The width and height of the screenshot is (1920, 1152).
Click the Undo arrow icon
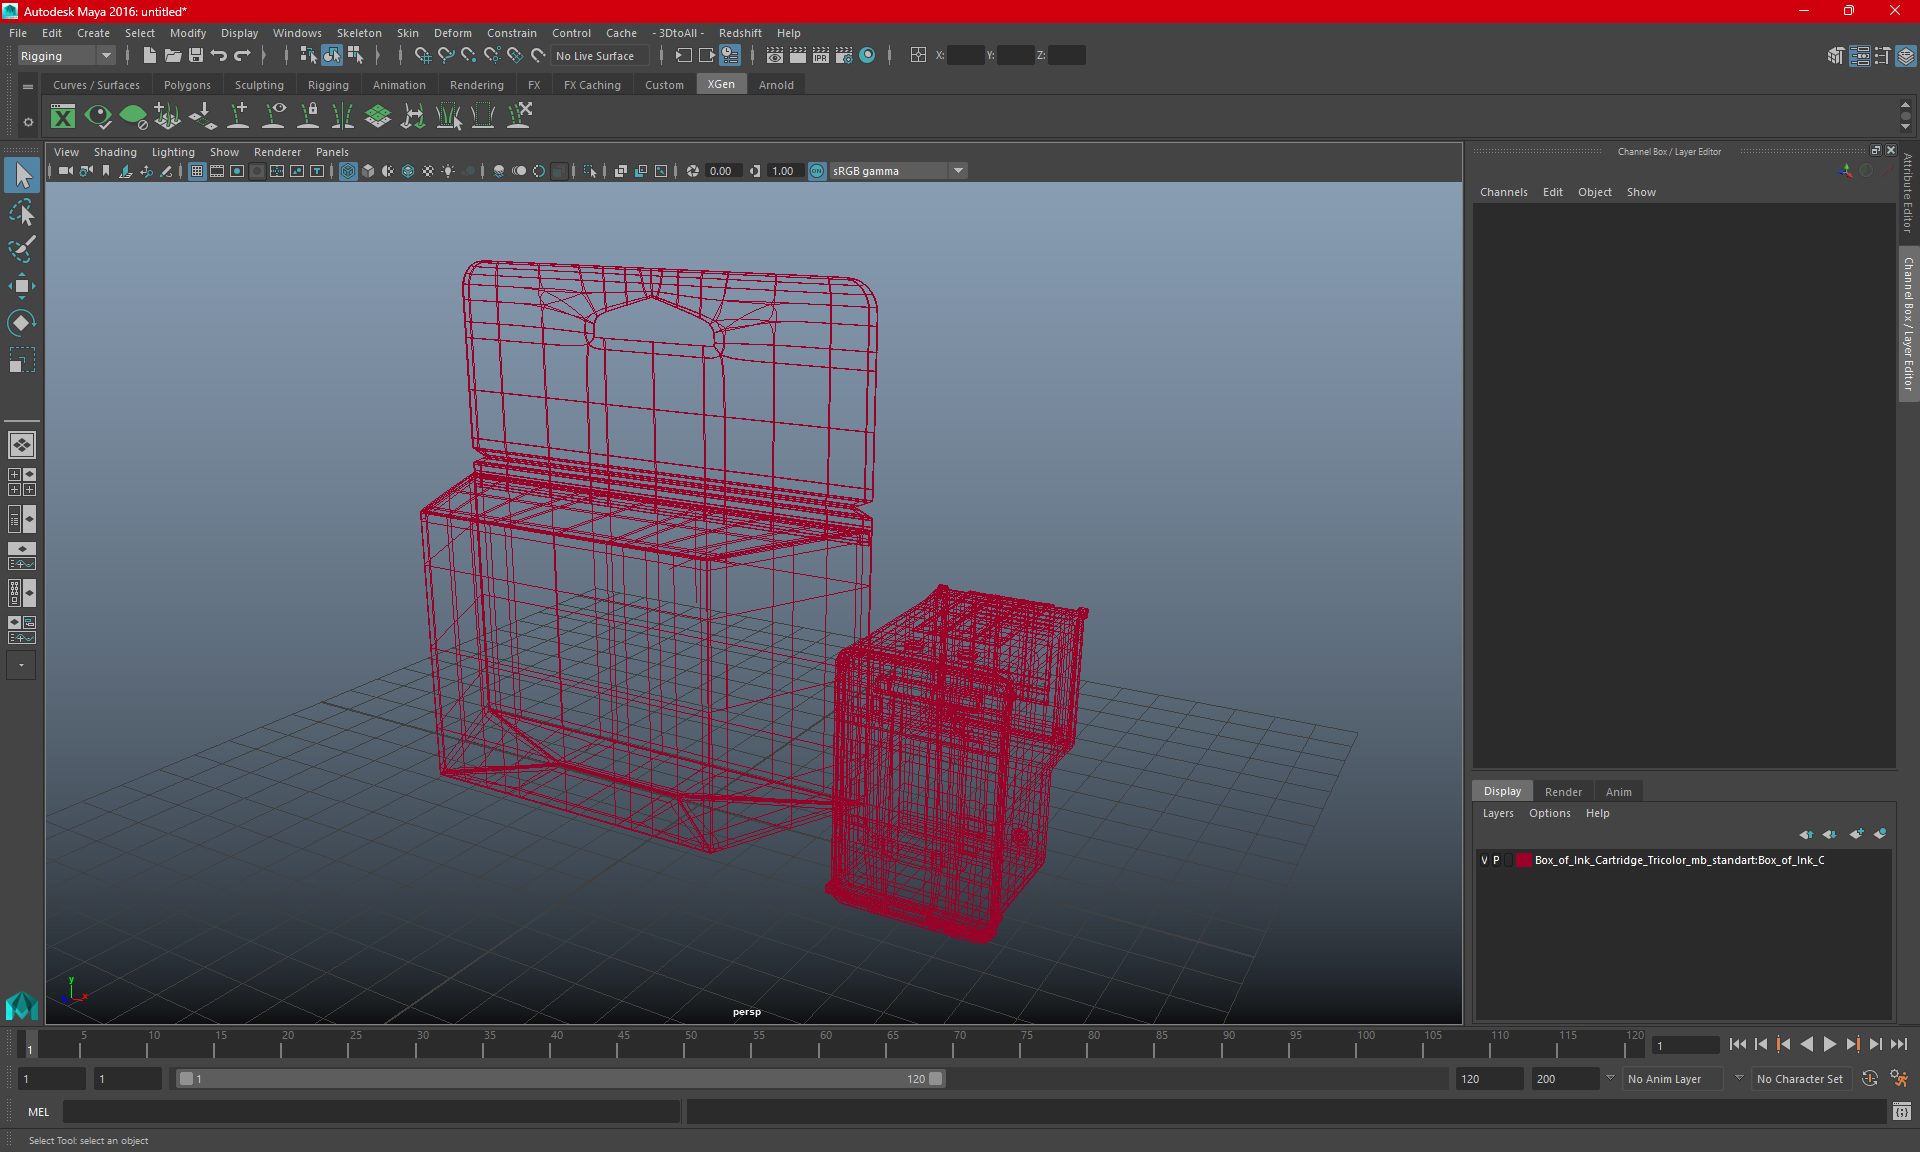point(219,56)
